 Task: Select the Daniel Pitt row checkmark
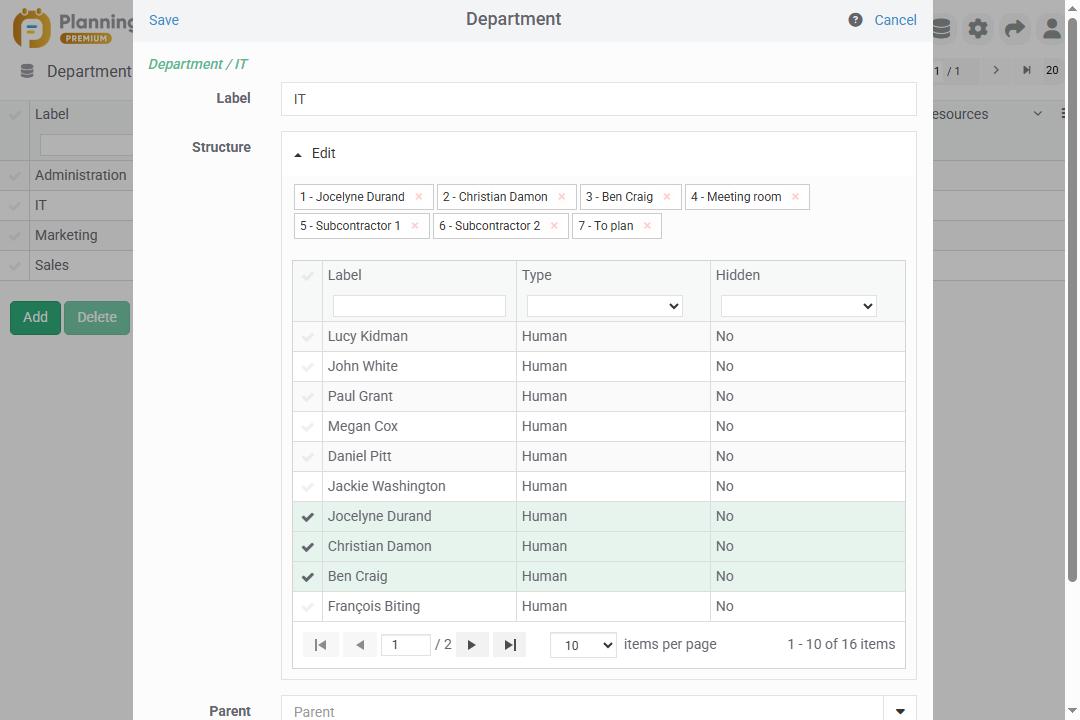[x=308, y=457]
